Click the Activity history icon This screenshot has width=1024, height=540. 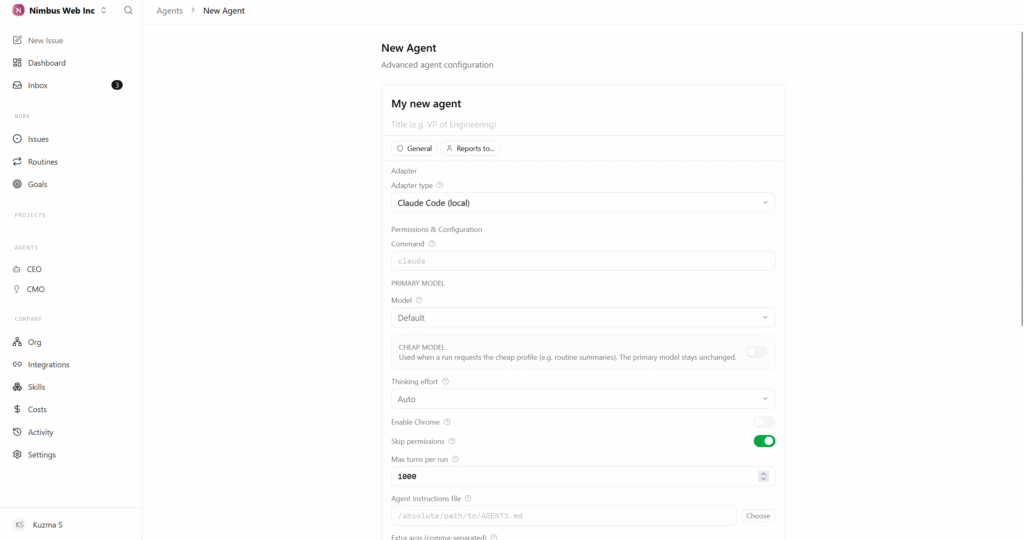pos(17,432)
